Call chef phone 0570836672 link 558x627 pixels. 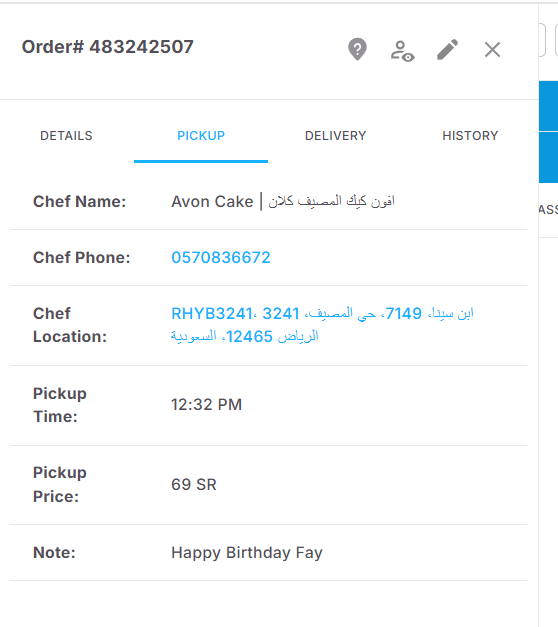tap(221, 258)
